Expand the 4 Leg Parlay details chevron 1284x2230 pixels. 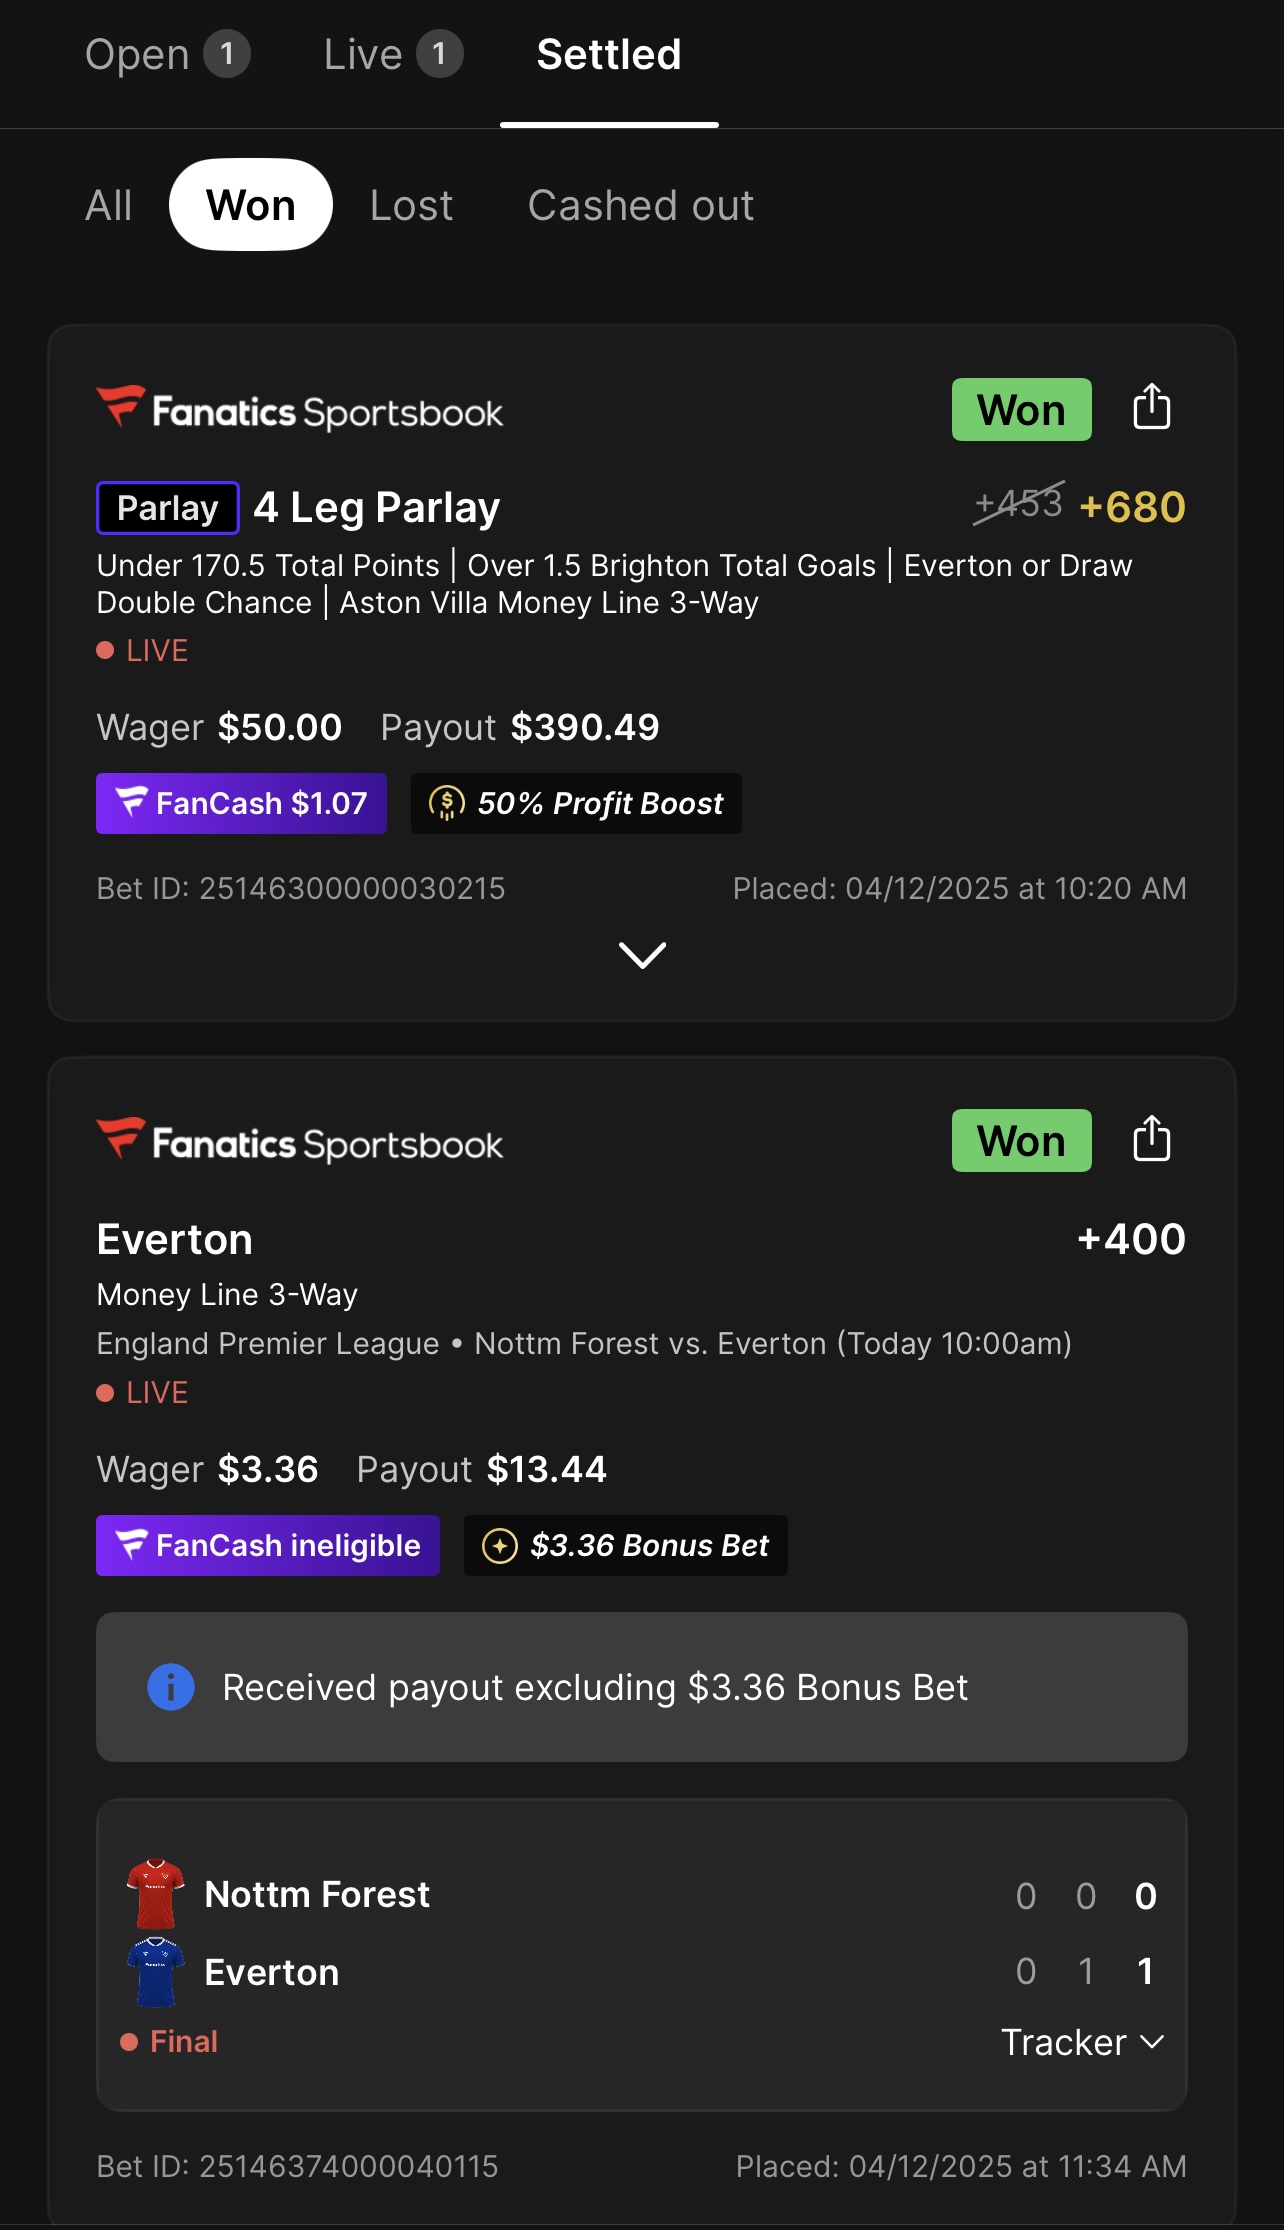click(x=642, y=955)
